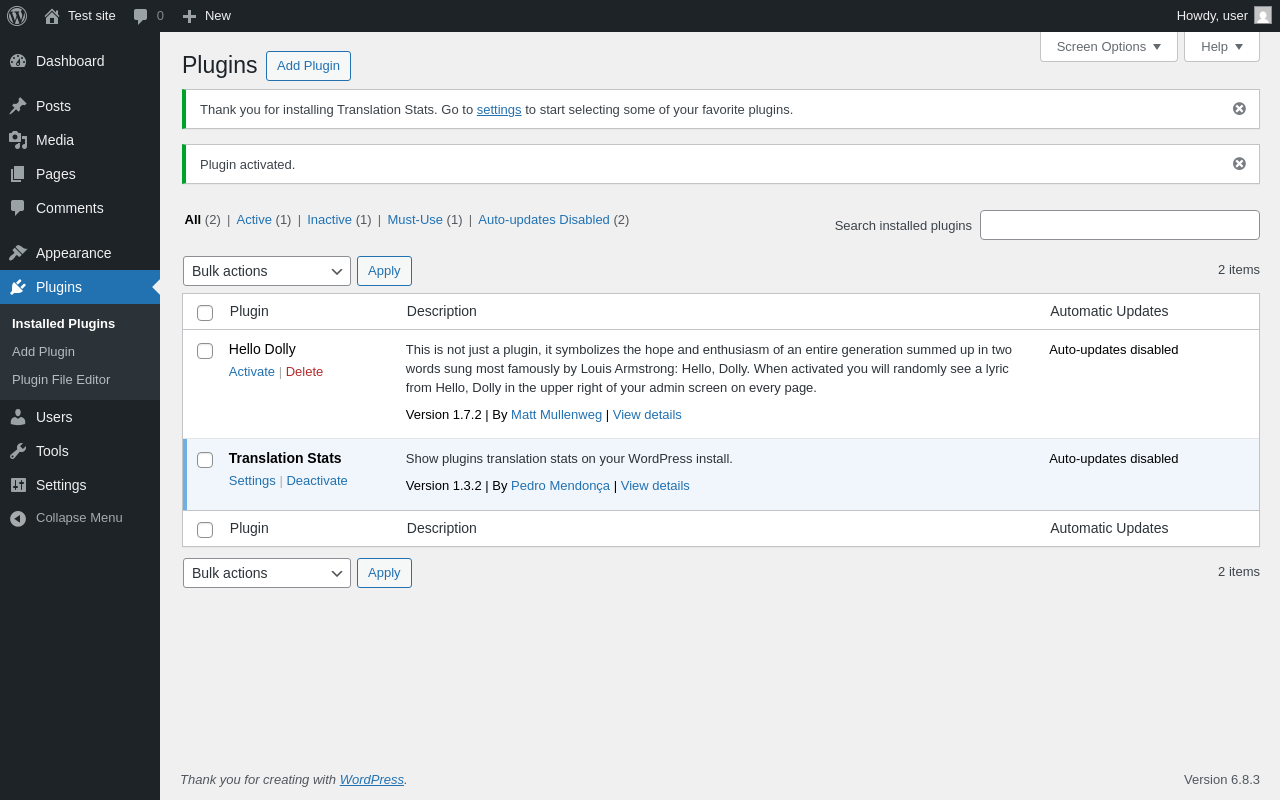Tick the Translation Stats plugin checkbox
This screenshot has height=800, width=1280.
click(x=205, y=460)
